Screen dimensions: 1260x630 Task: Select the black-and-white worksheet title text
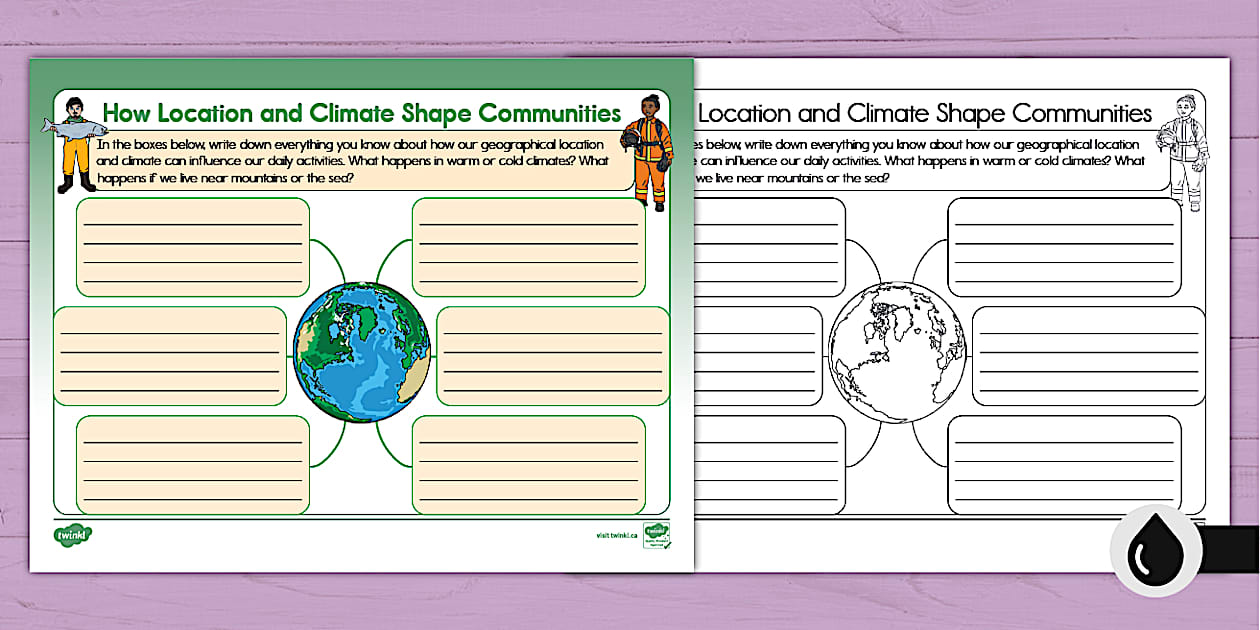925,112
